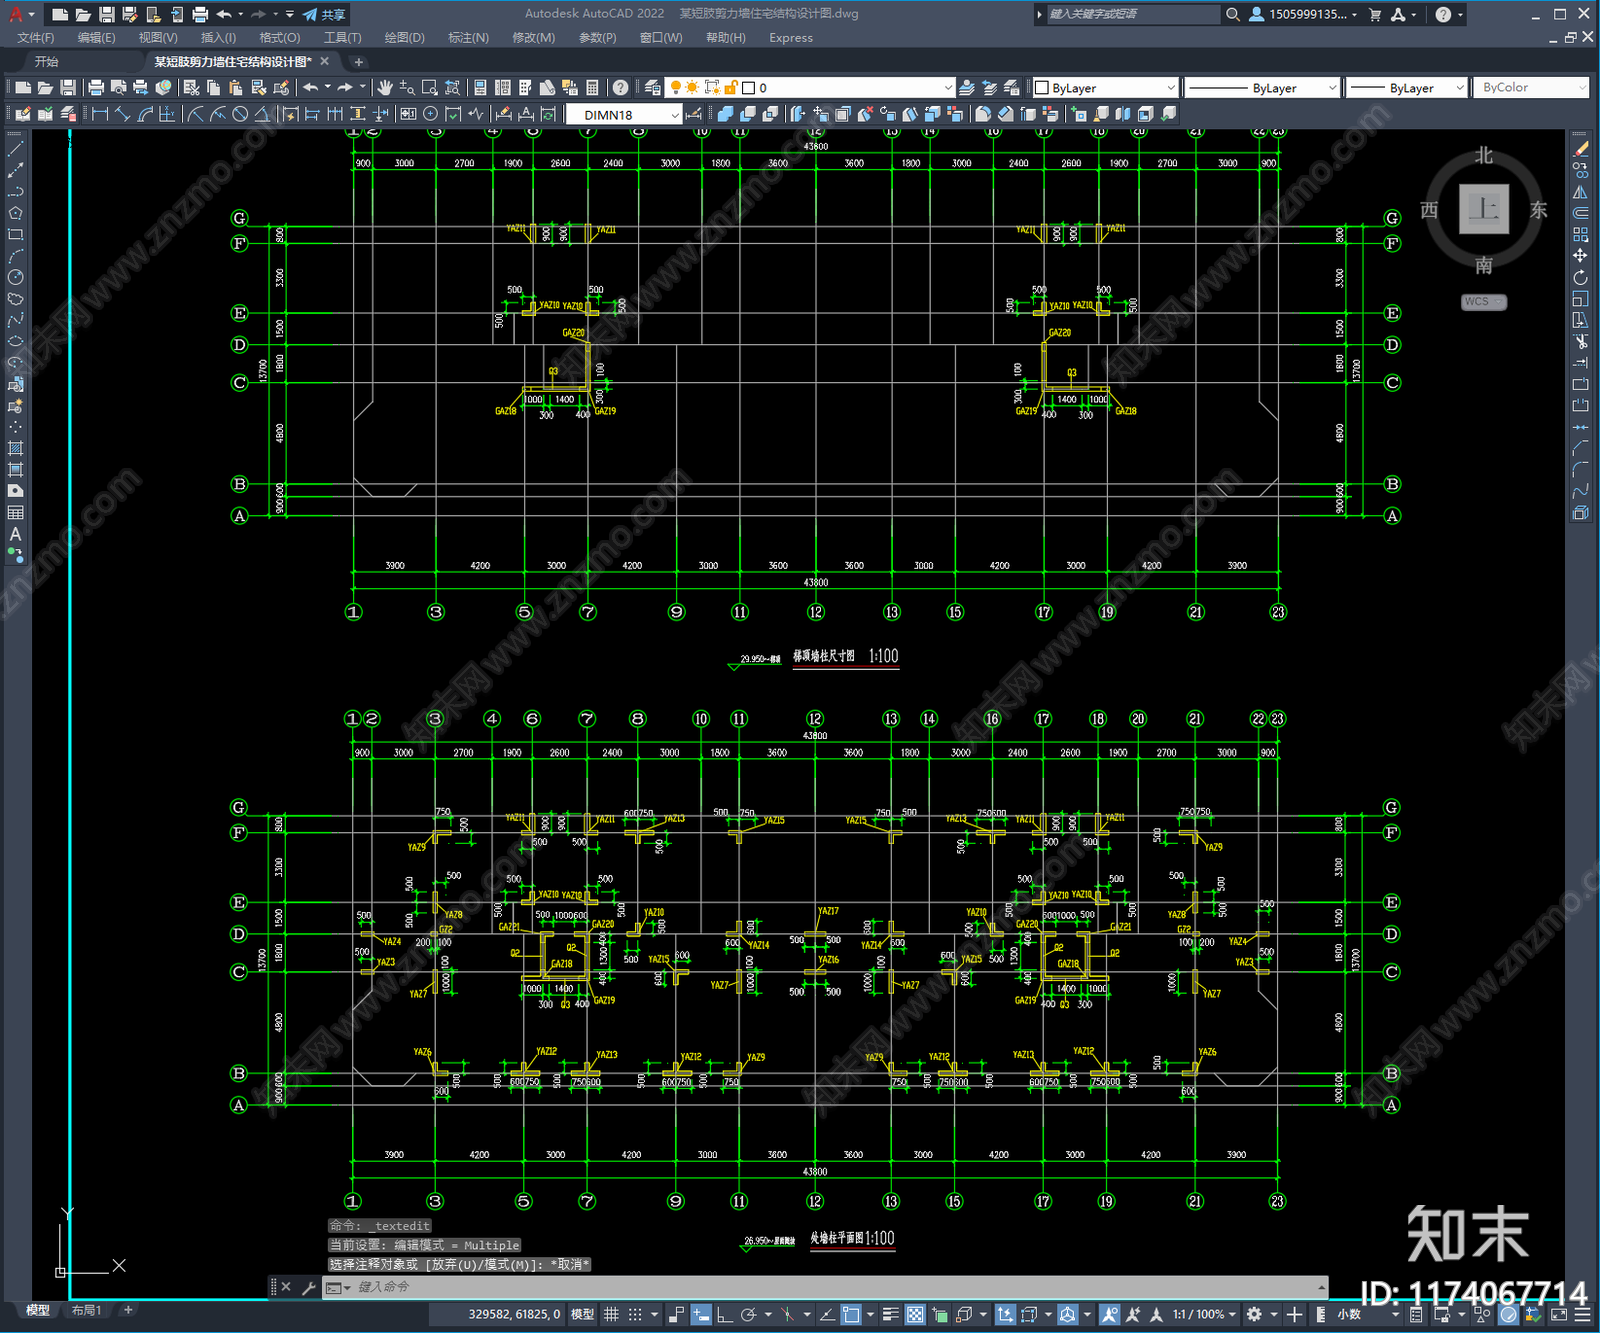Click the help question mark toolbar icon

pyautogui.click(x=621, y=88)
